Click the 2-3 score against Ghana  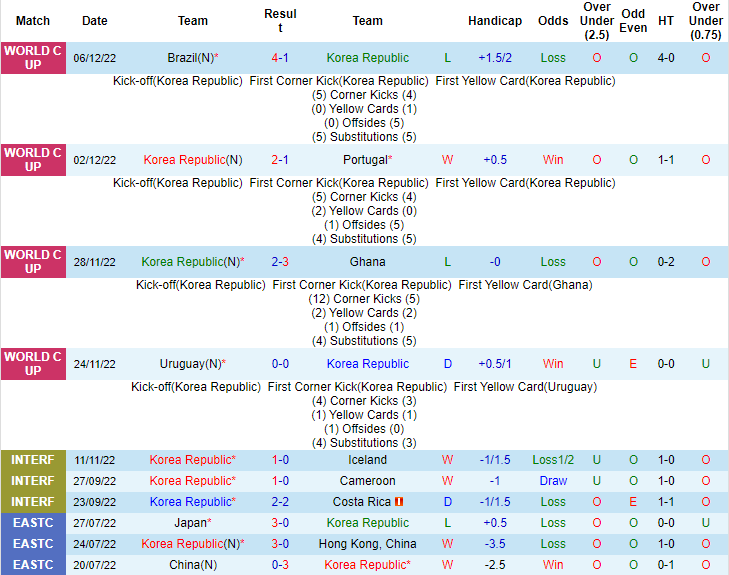[x=280, y=262]
